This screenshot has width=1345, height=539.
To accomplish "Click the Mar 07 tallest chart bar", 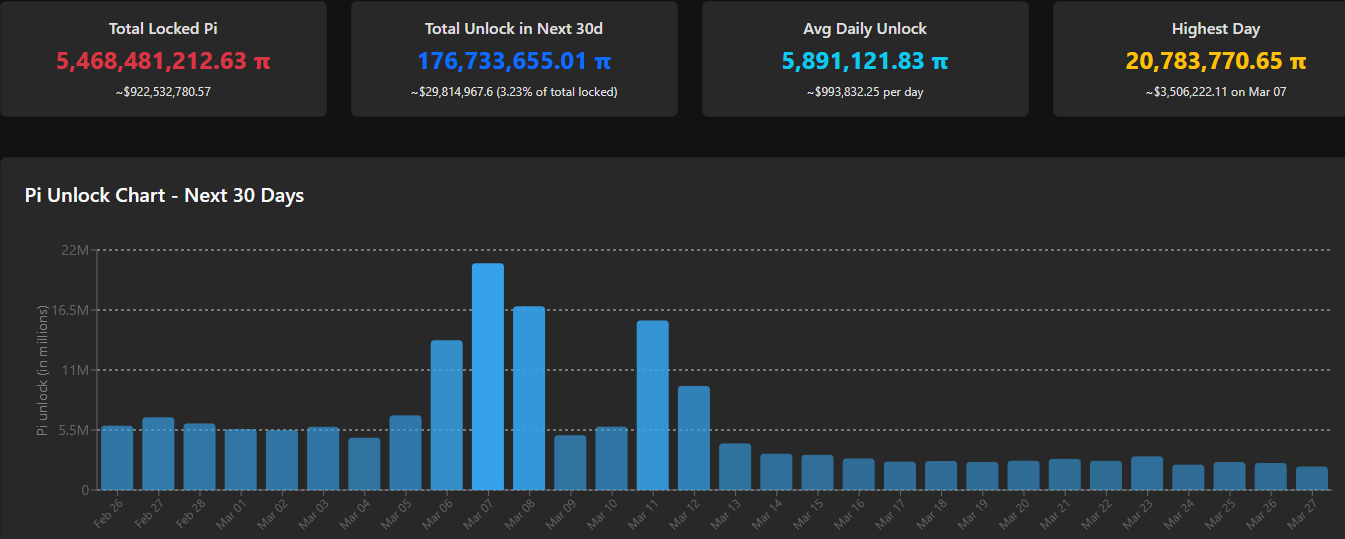I will click(488, 377).
